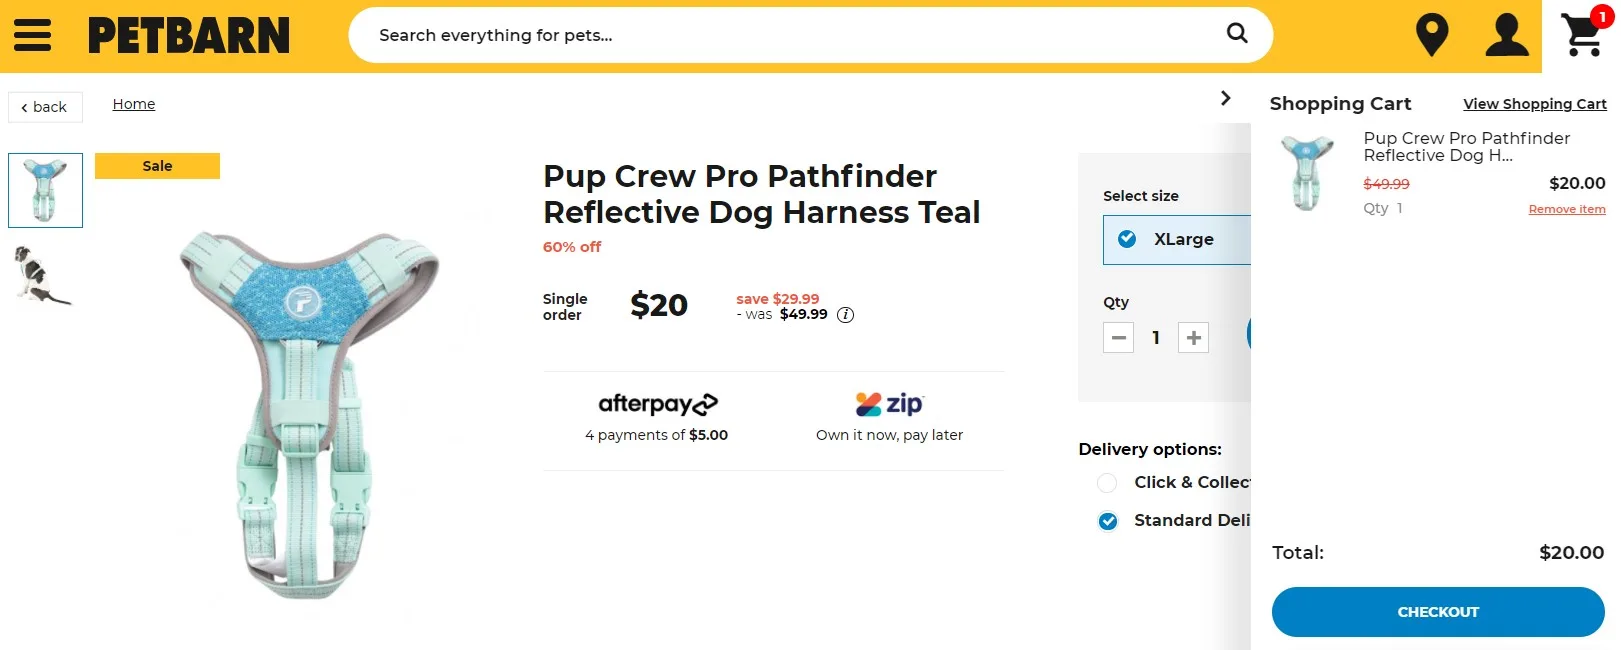Click the search magnifier icon

point(1237,34)
